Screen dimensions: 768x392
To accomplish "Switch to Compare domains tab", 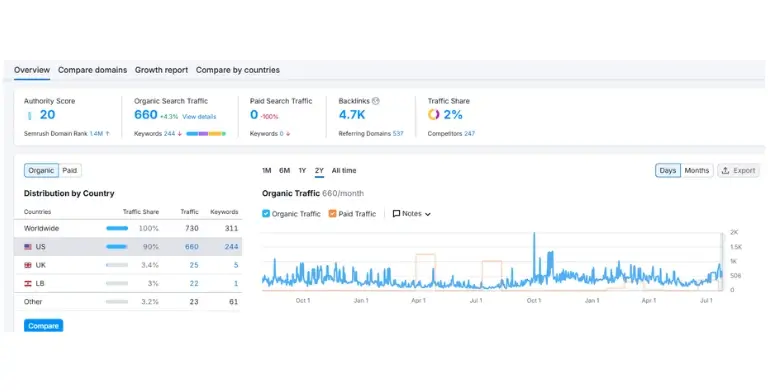I will pyautogui.click(x=92, y=70).
